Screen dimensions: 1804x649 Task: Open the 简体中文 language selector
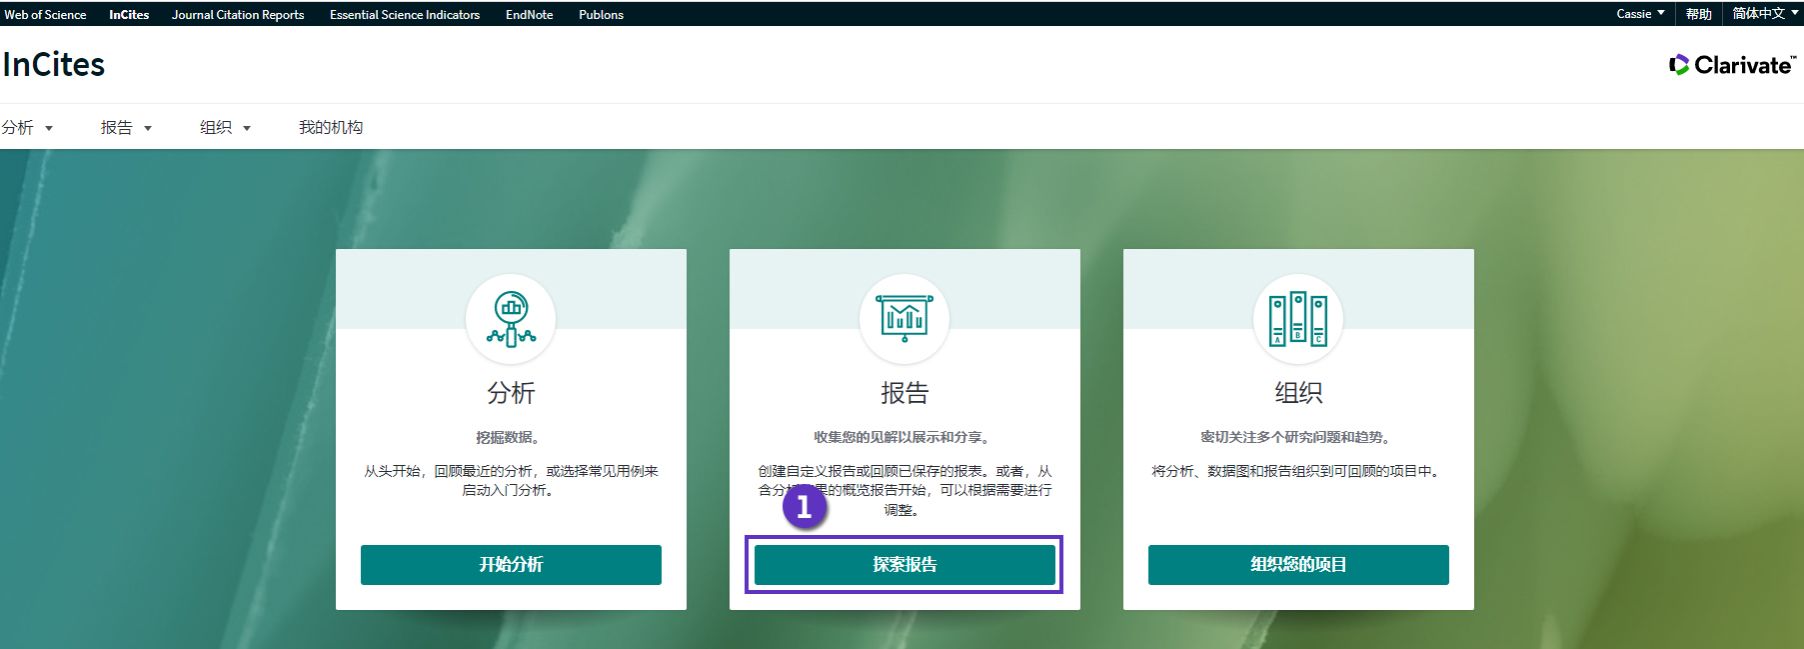1765,14
